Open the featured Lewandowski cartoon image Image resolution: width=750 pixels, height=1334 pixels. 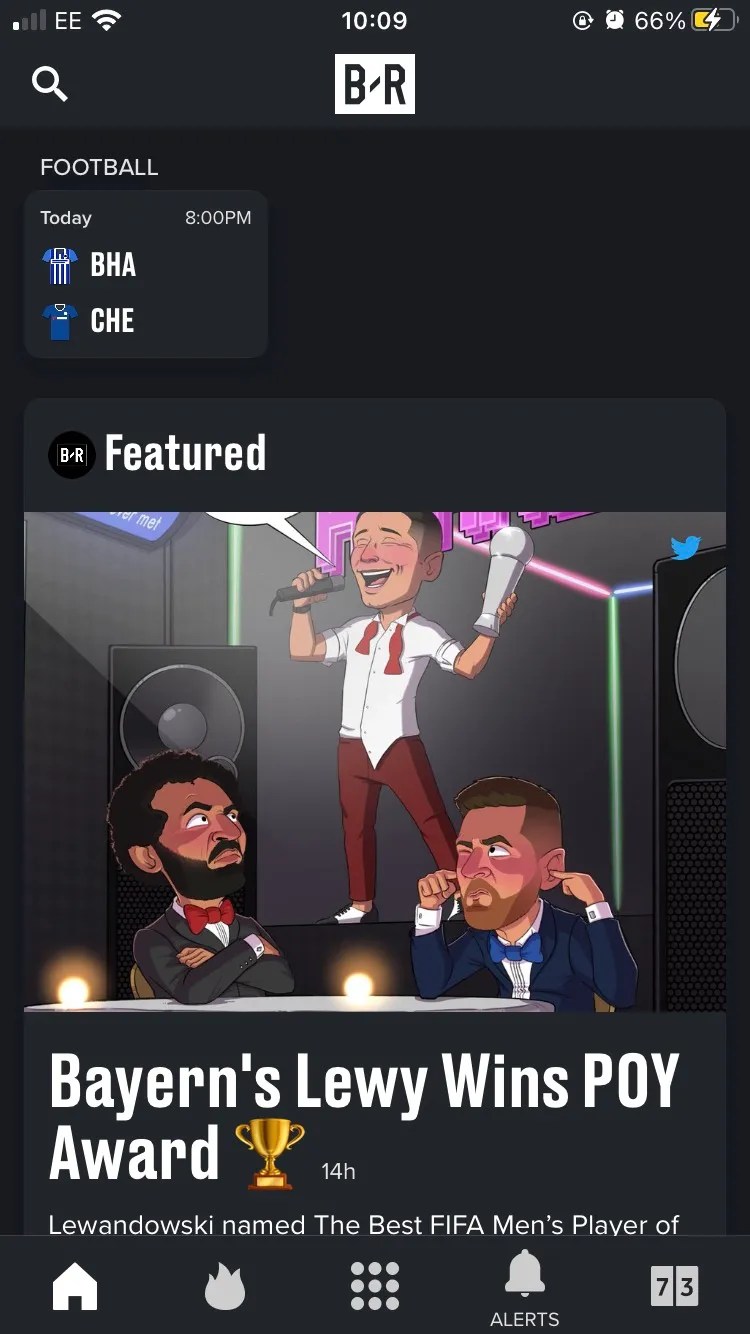pyautogui.click(x=375, y=762)
